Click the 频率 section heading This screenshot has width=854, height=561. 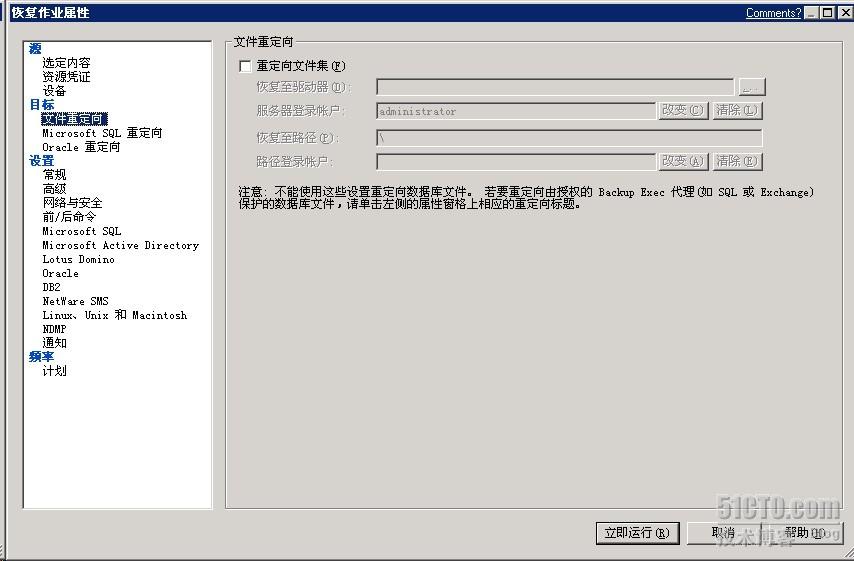click(41, 357)
